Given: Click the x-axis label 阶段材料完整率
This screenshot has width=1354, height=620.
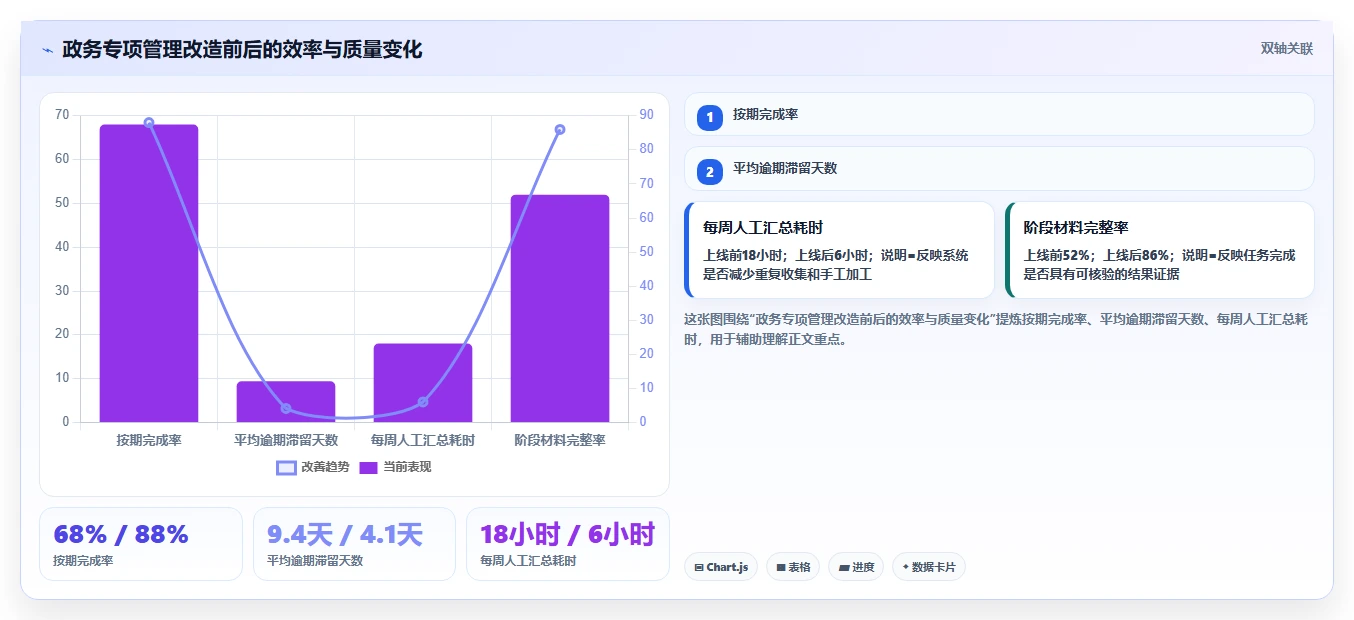Looking at the screenshot, I should (x=560, y=440).
